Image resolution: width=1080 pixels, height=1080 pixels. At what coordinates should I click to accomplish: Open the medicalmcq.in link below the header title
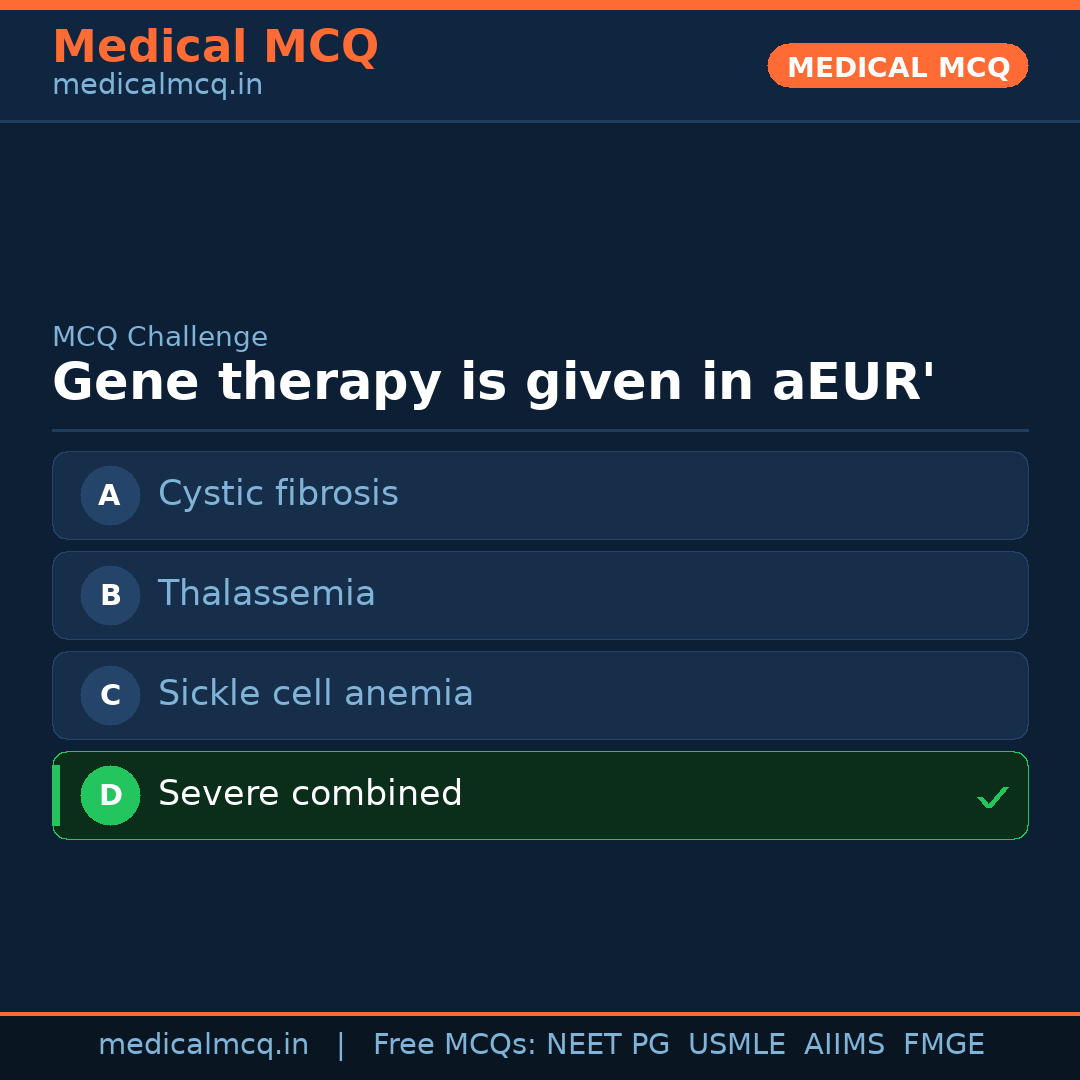pyautogui.click(x=157, y=86)
